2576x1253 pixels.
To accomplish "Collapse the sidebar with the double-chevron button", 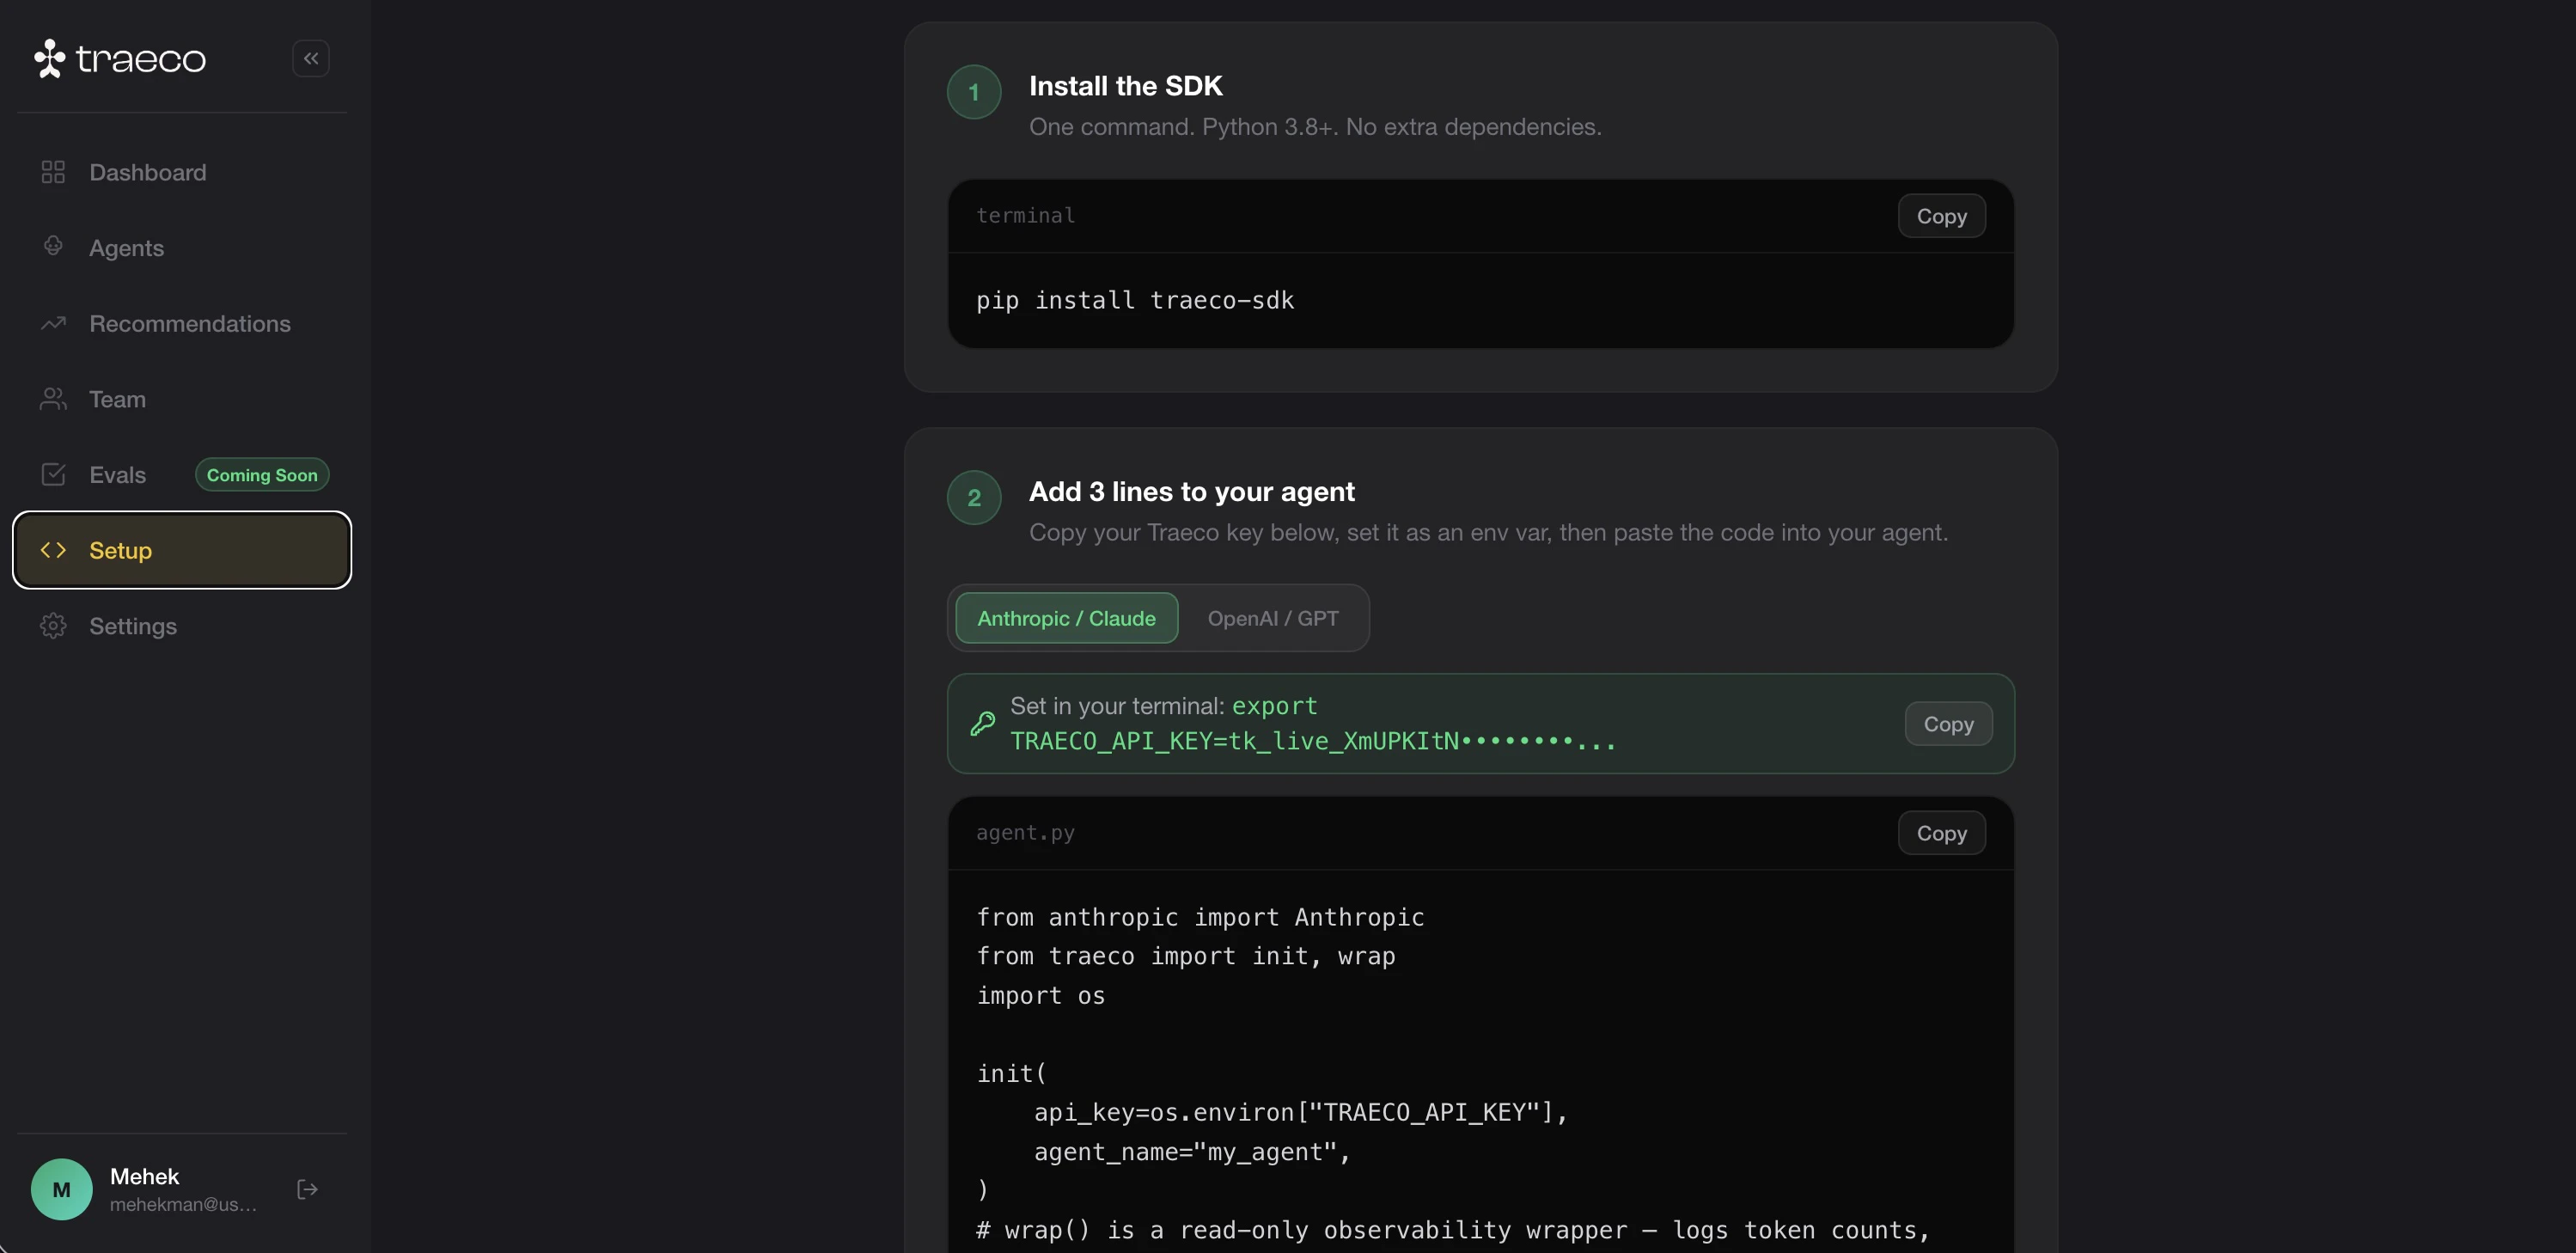I will [x=311, y=59].
